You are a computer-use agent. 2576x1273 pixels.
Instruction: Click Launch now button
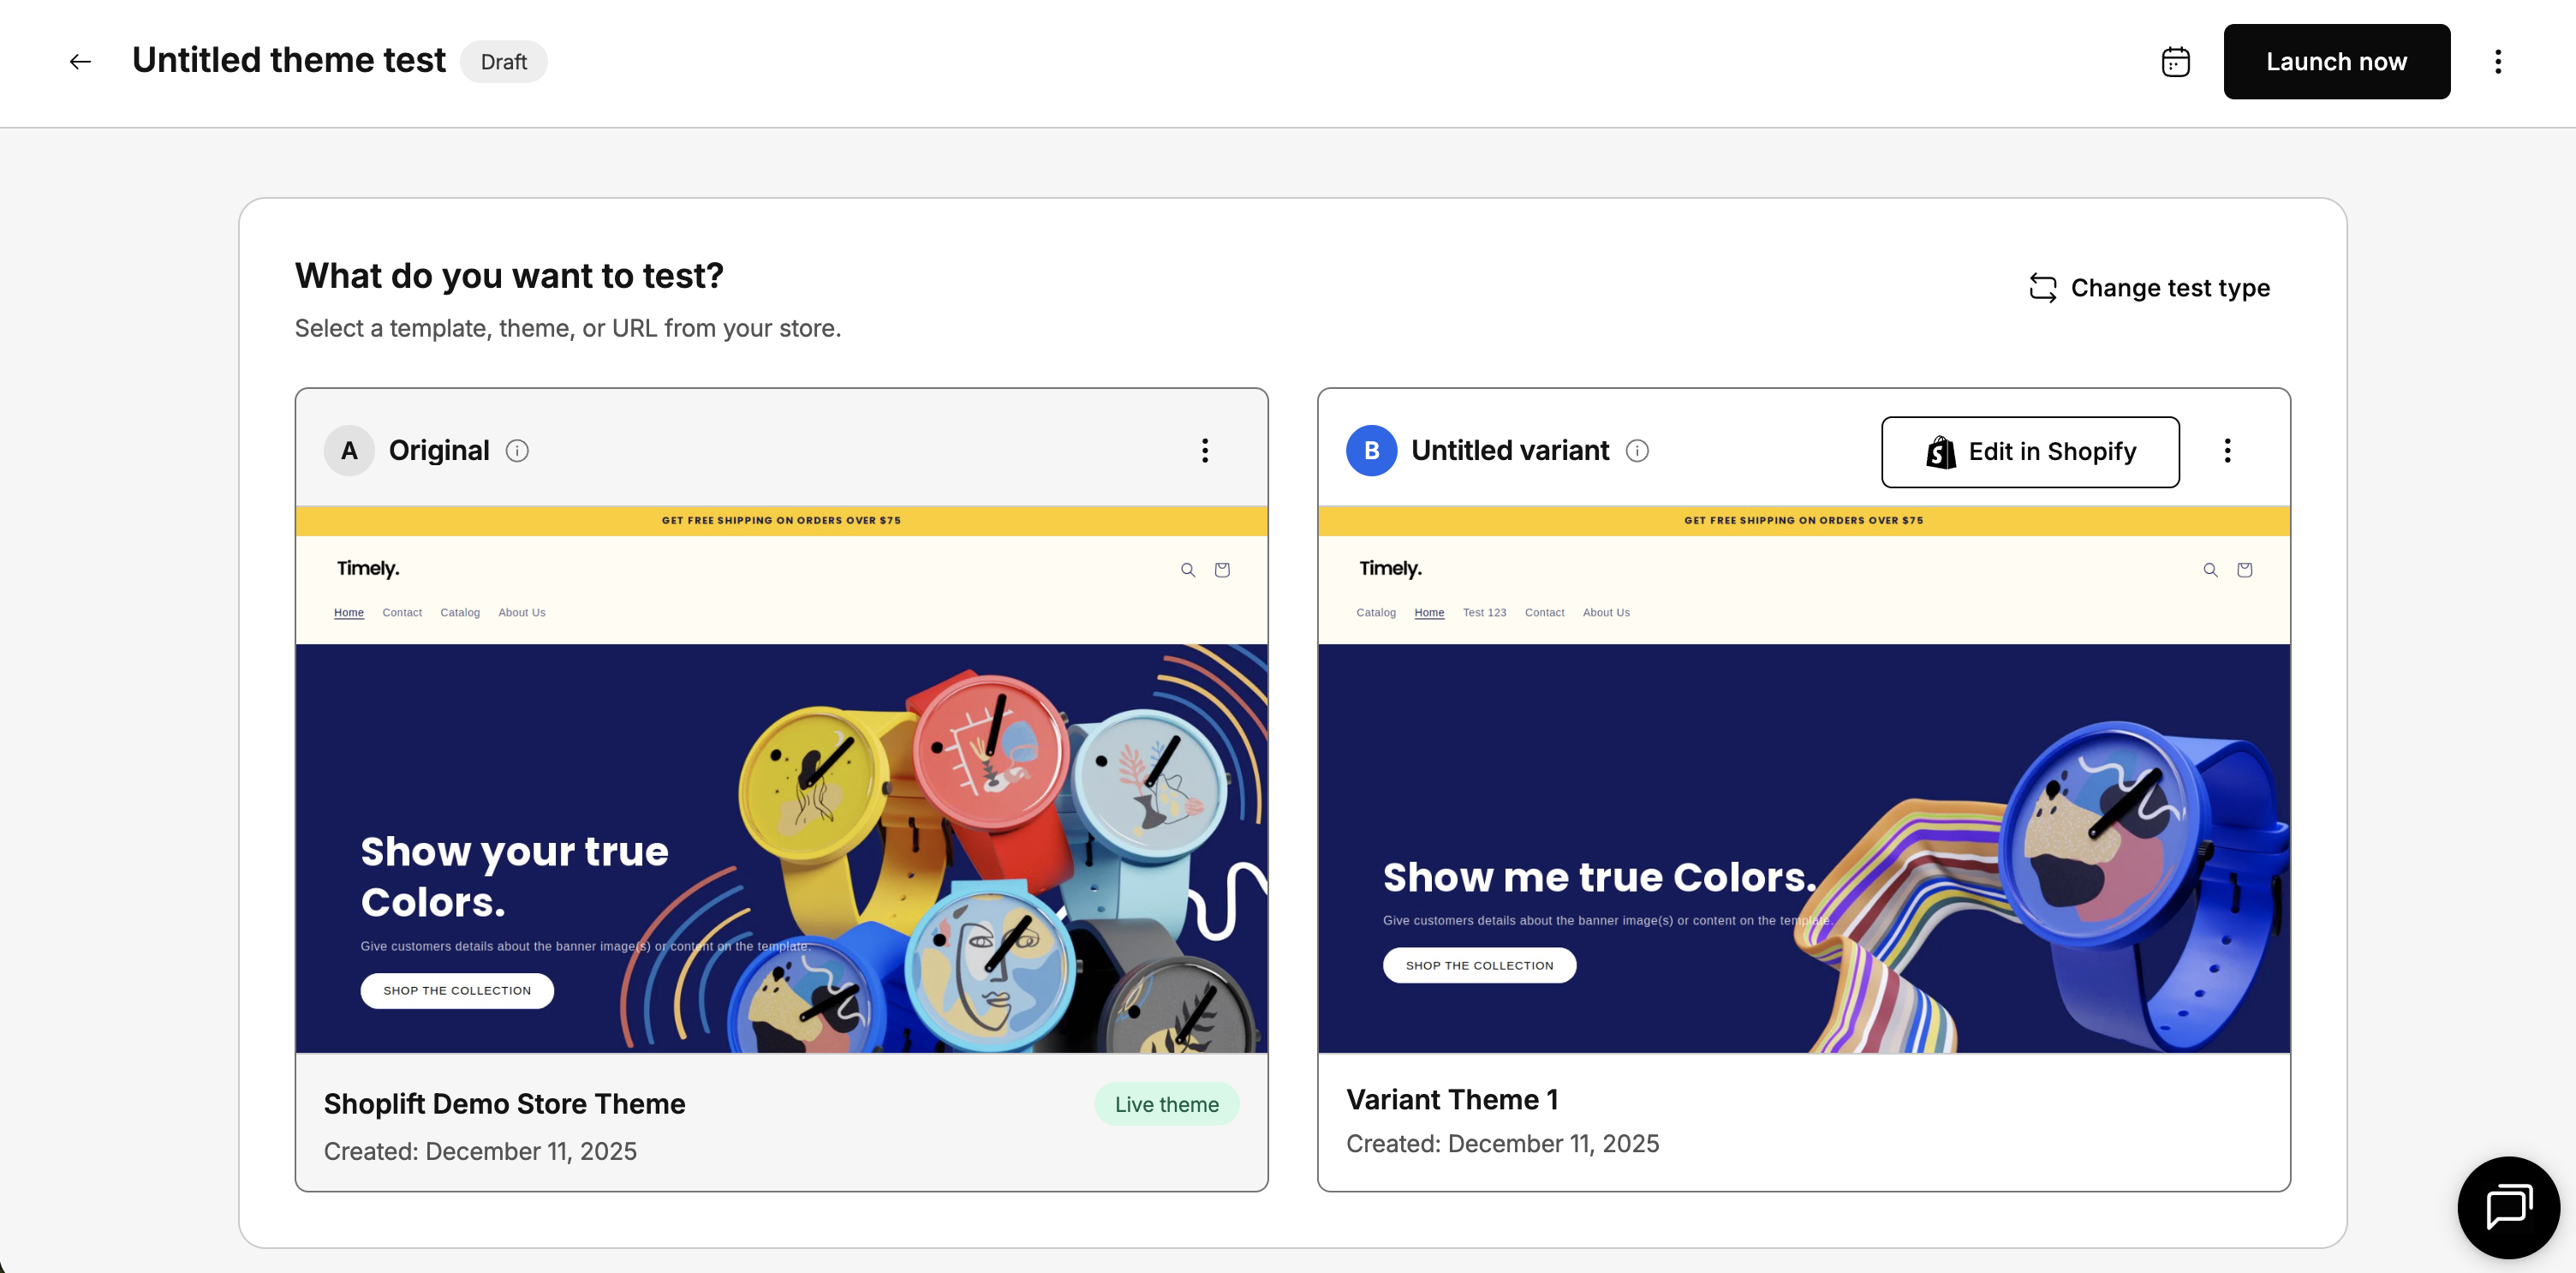point(2336,62)
